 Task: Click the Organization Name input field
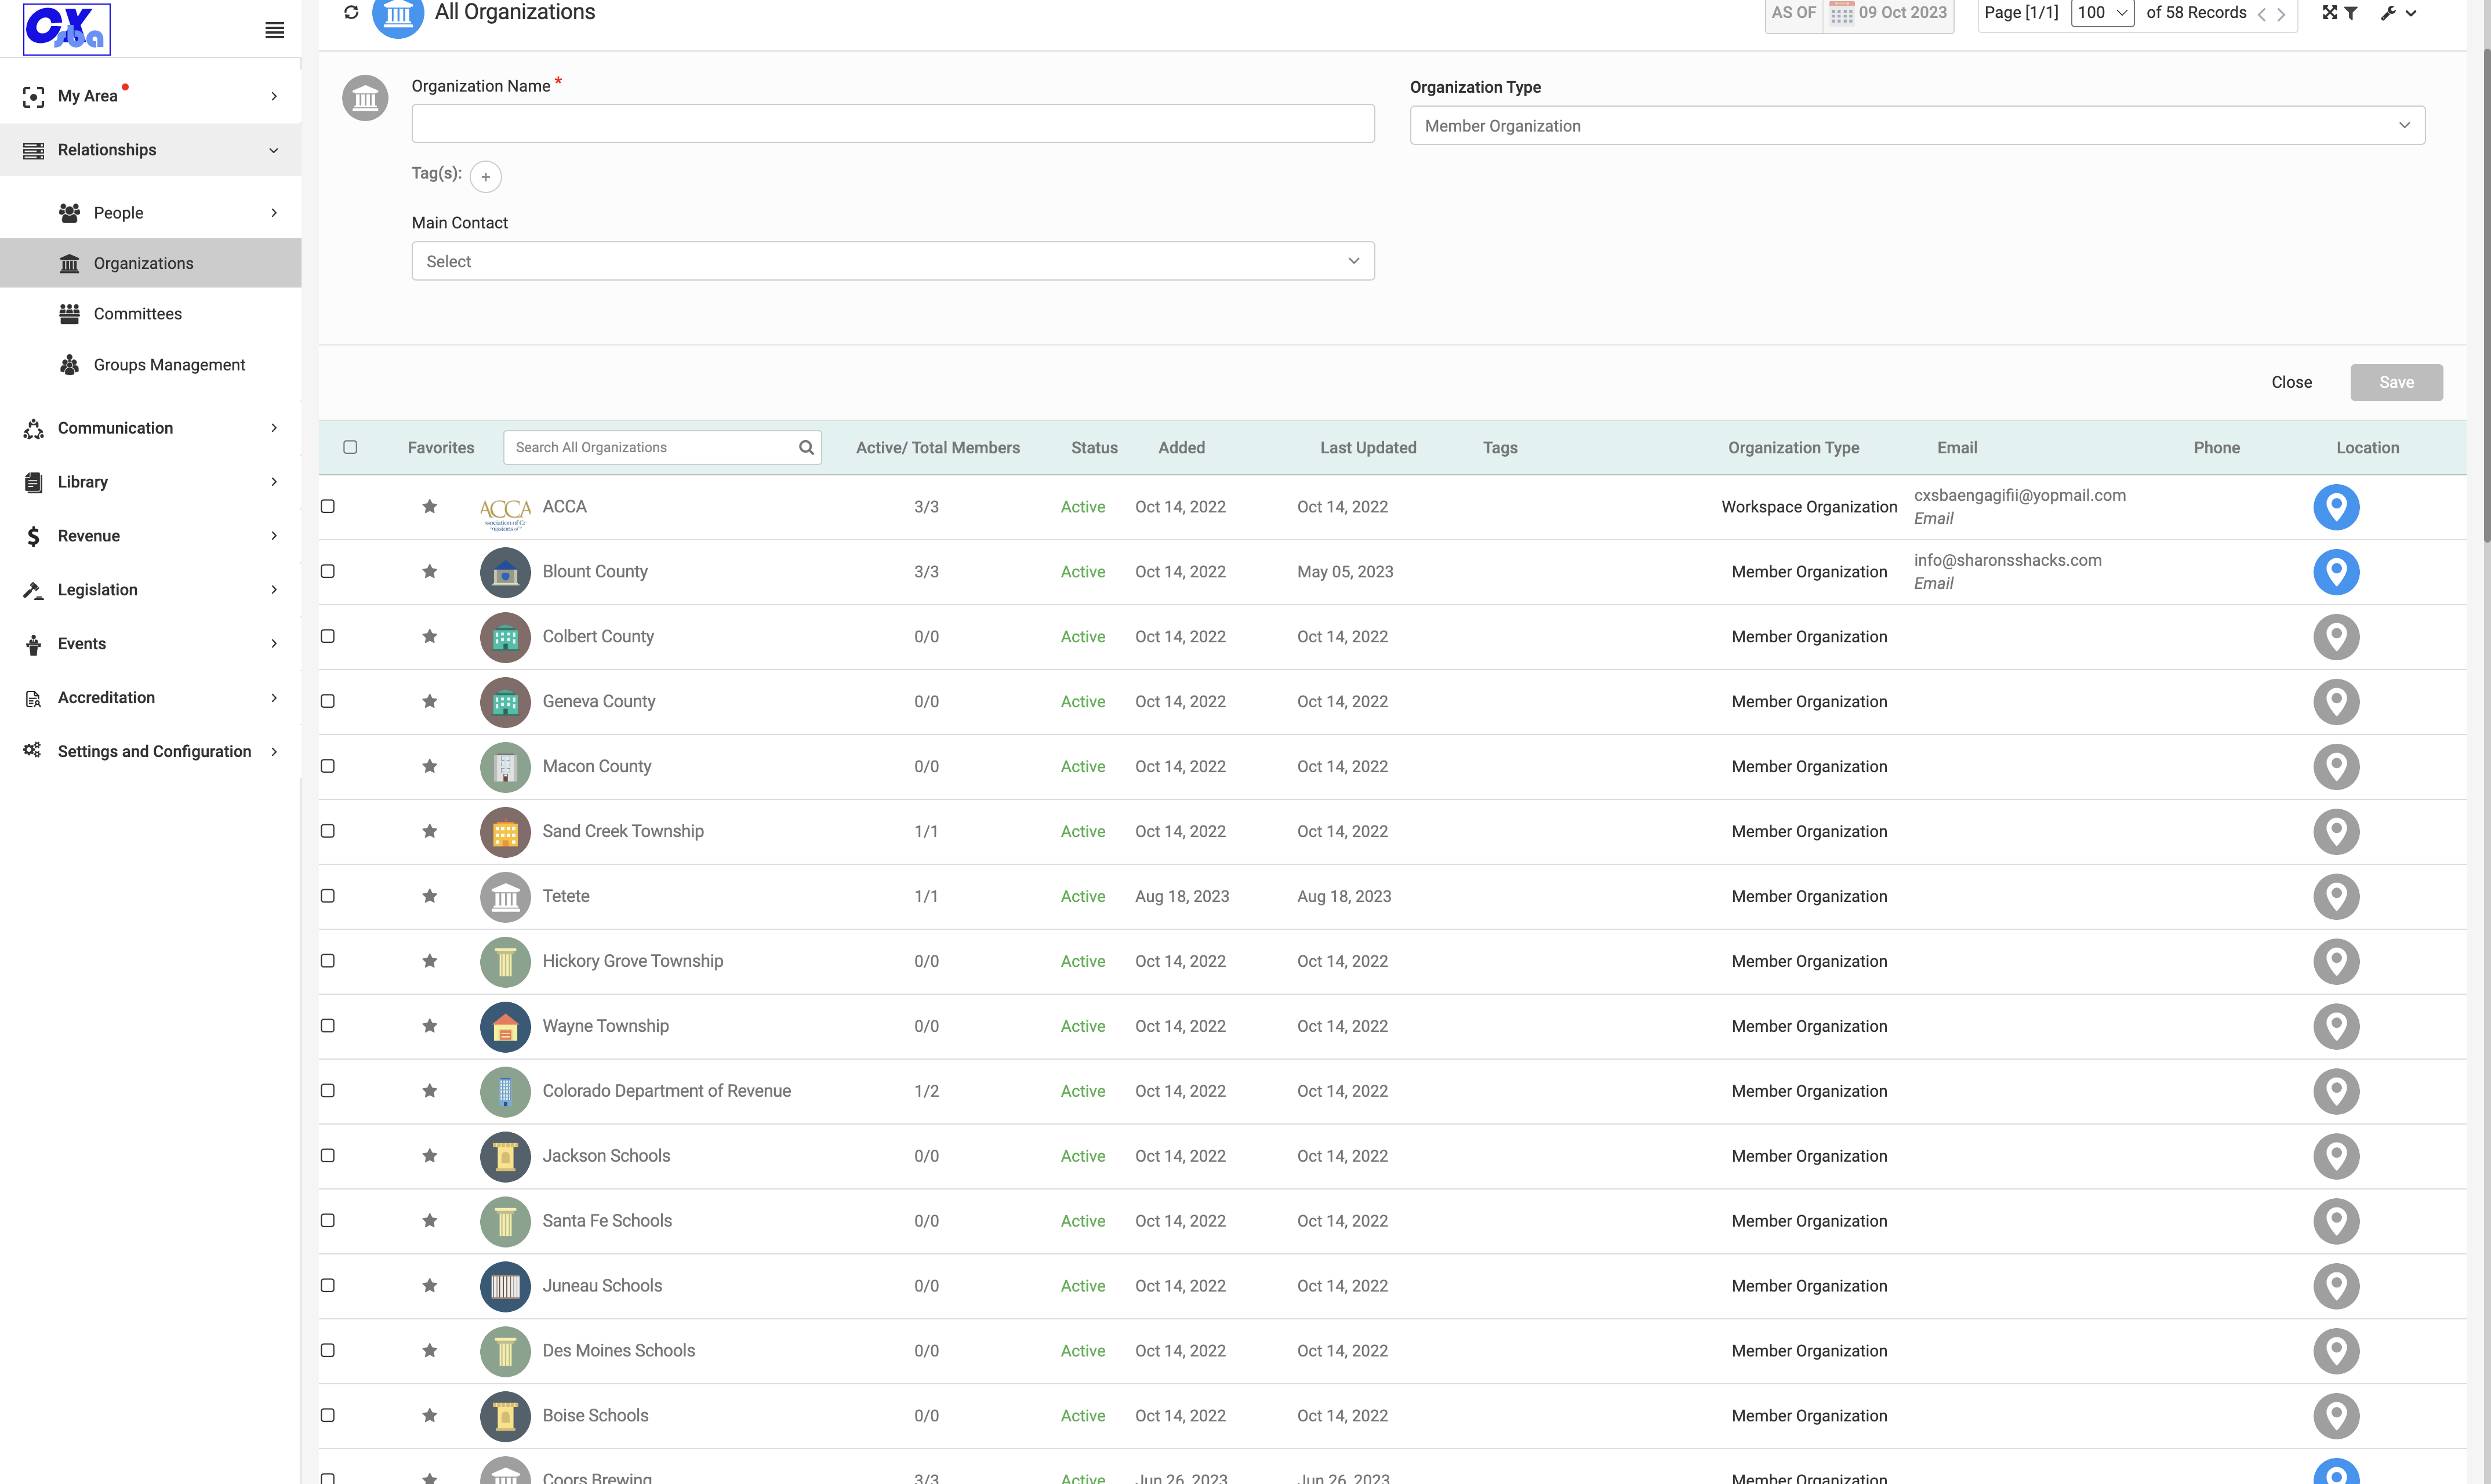click(x=893, y=123)
